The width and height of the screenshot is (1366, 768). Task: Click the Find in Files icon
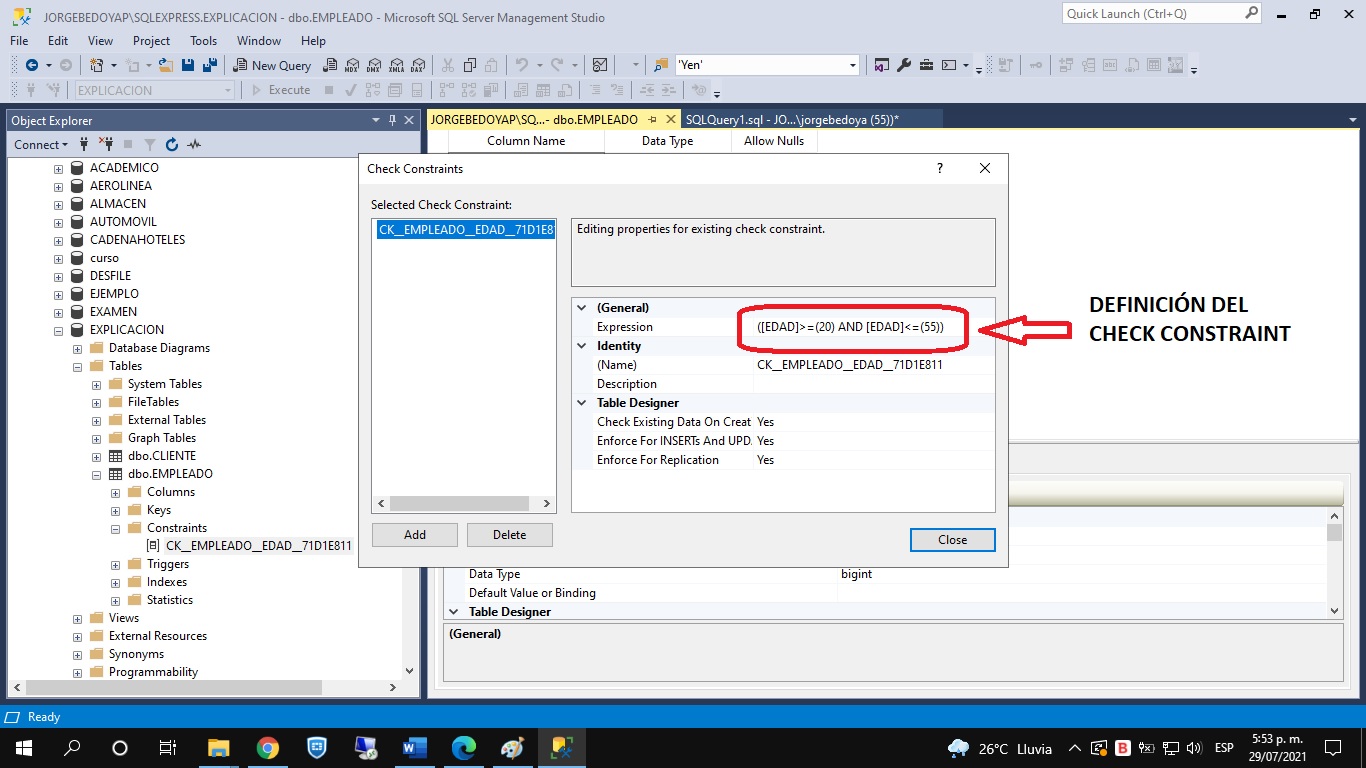coord(661,65)
